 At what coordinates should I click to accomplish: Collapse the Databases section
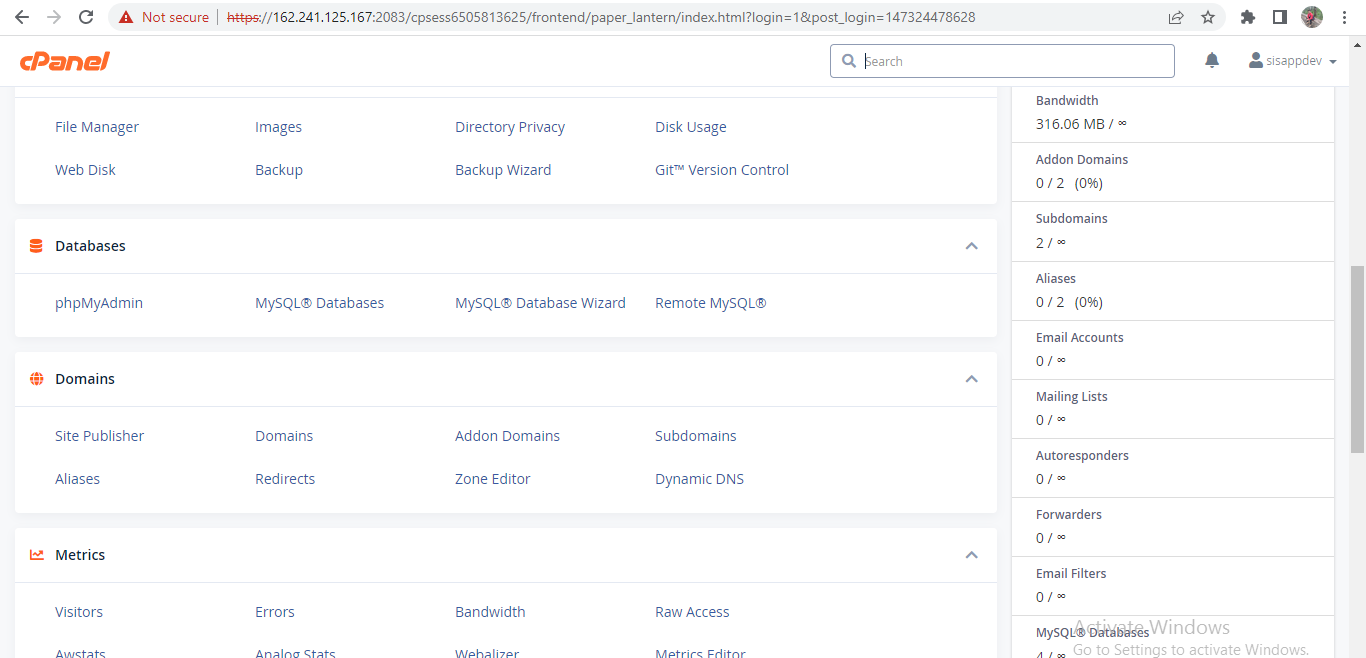pyautogui.click(x=971, y=246)
